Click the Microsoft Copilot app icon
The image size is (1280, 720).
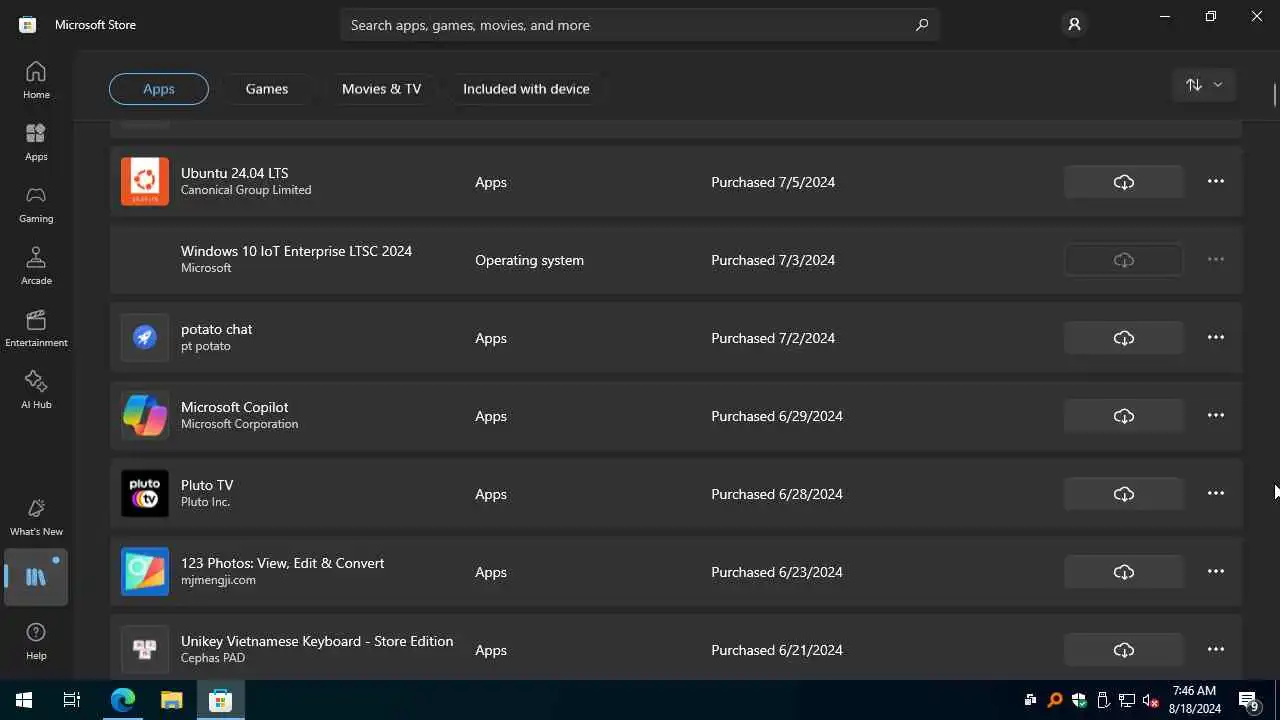145,415
